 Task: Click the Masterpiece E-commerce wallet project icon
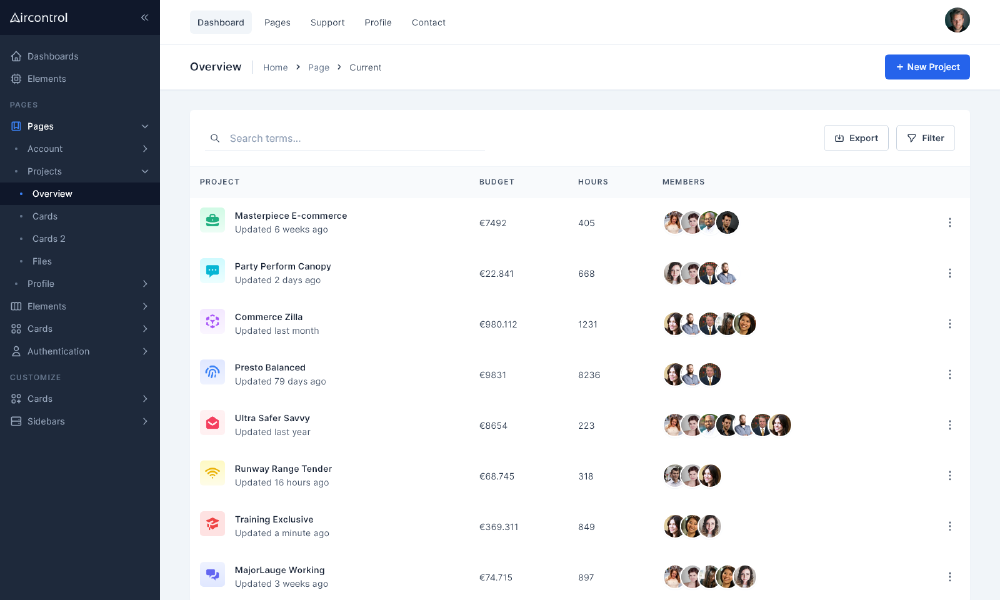tap(212, 221)
